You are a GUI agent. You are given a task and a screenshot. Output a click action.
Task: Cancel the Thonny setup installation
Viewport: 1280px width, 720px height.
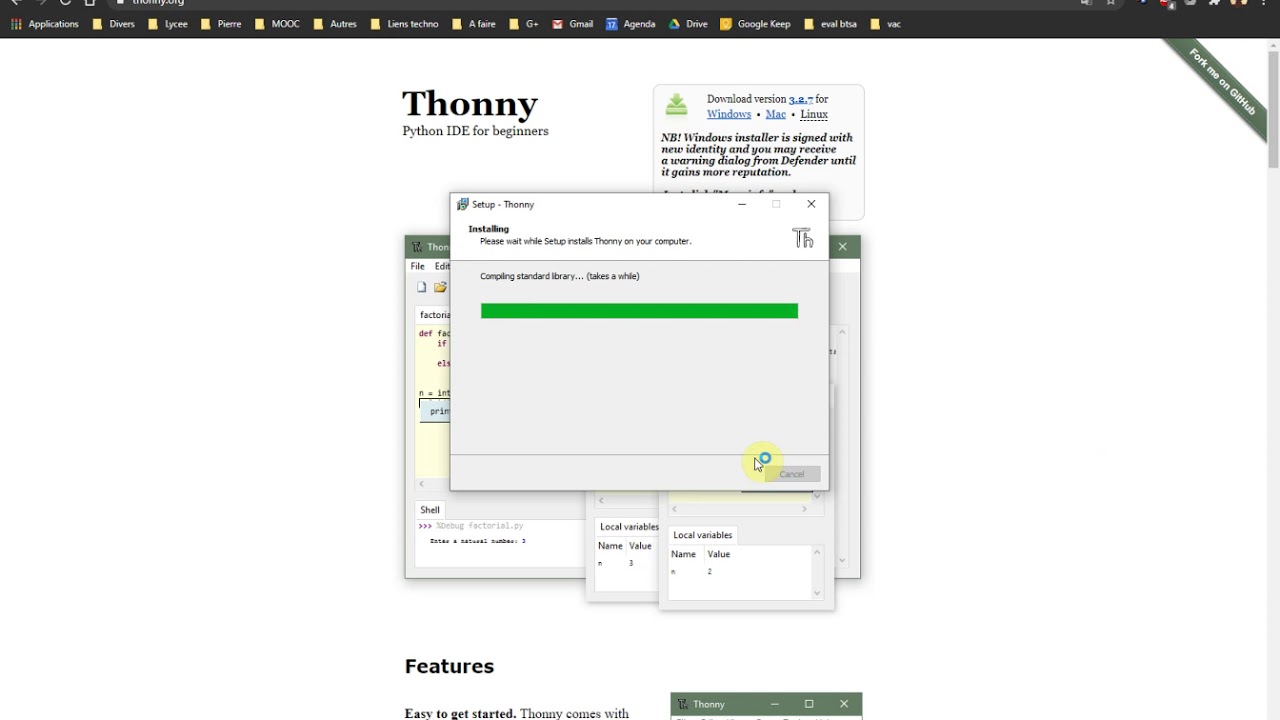791,474
